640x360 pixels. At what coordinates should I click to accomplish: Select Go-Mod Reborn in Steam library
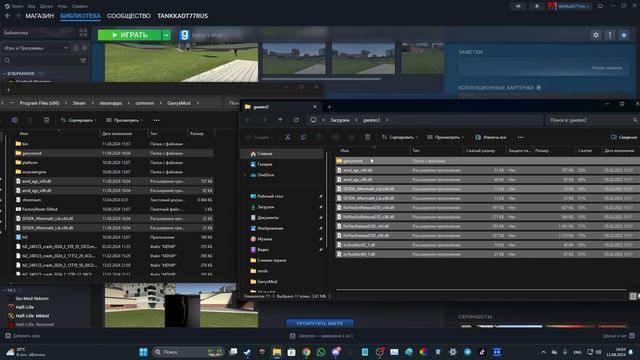coord(32,299)
